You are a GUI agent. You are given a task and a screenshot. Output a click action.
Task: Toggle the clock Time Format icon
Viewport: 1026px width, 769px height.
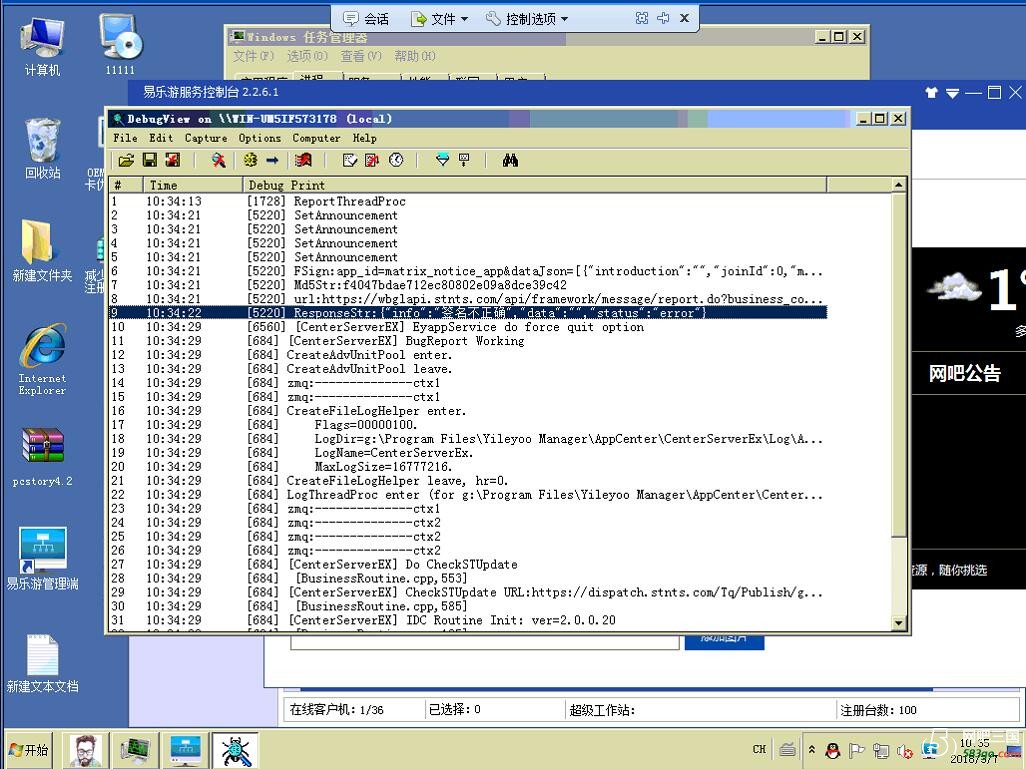click(396, 160)
